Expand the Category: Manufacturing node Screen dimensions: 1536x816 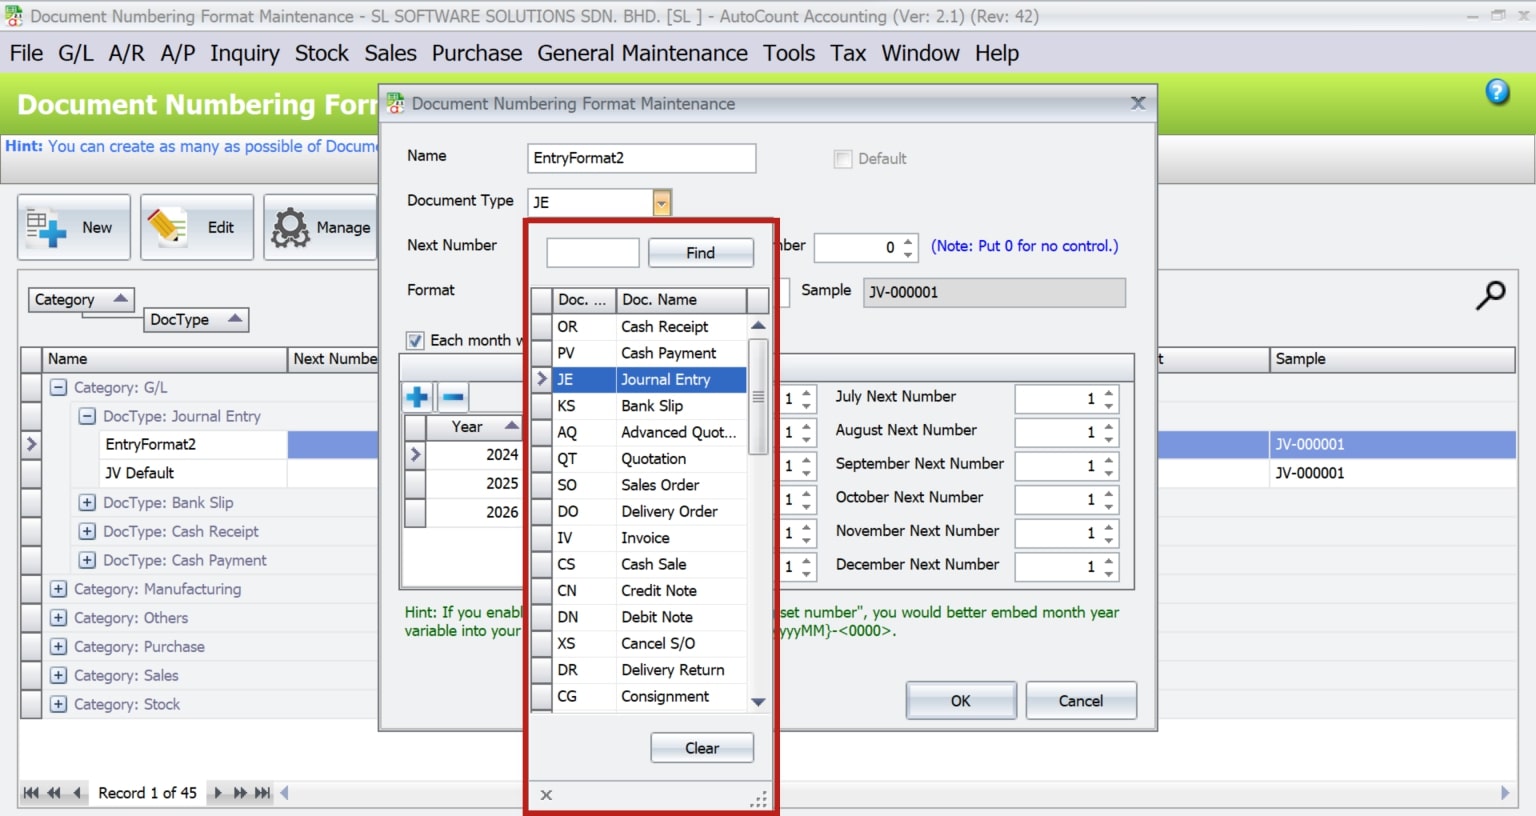click(57, 589)
